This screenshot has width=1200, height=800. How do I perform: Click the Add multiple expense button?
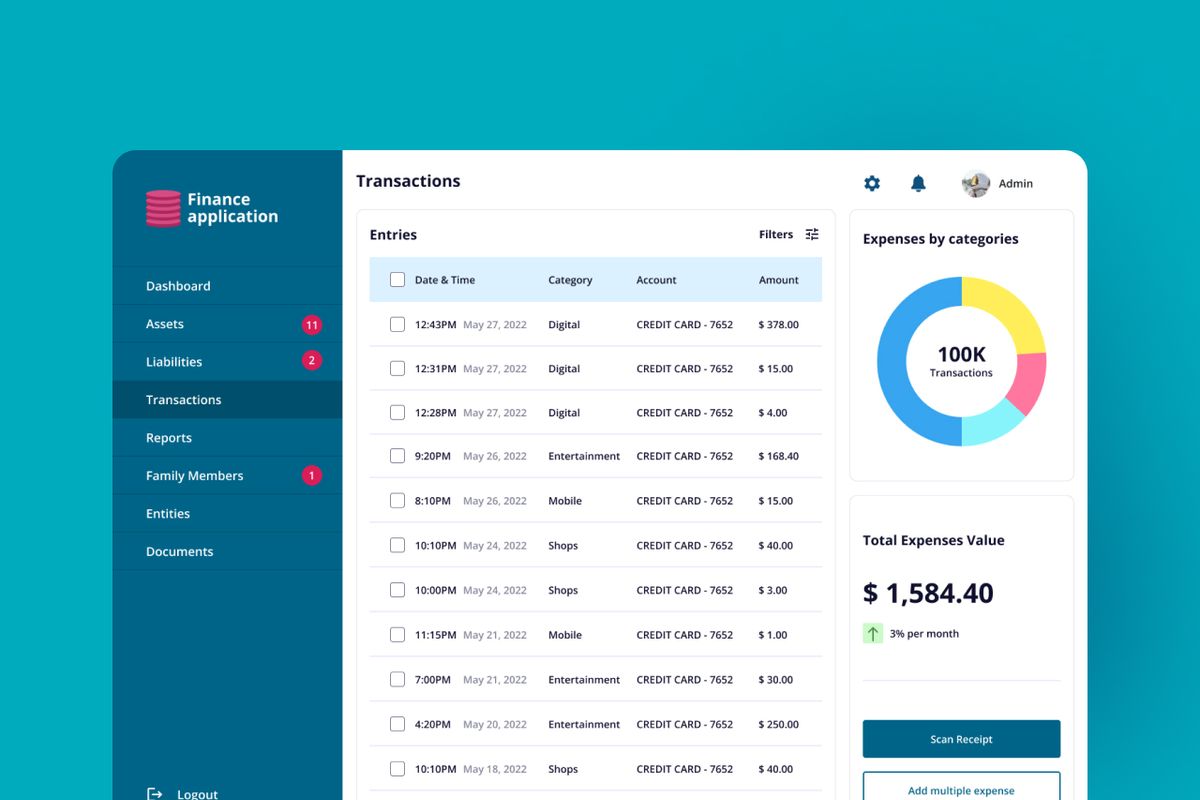(961, 788)
